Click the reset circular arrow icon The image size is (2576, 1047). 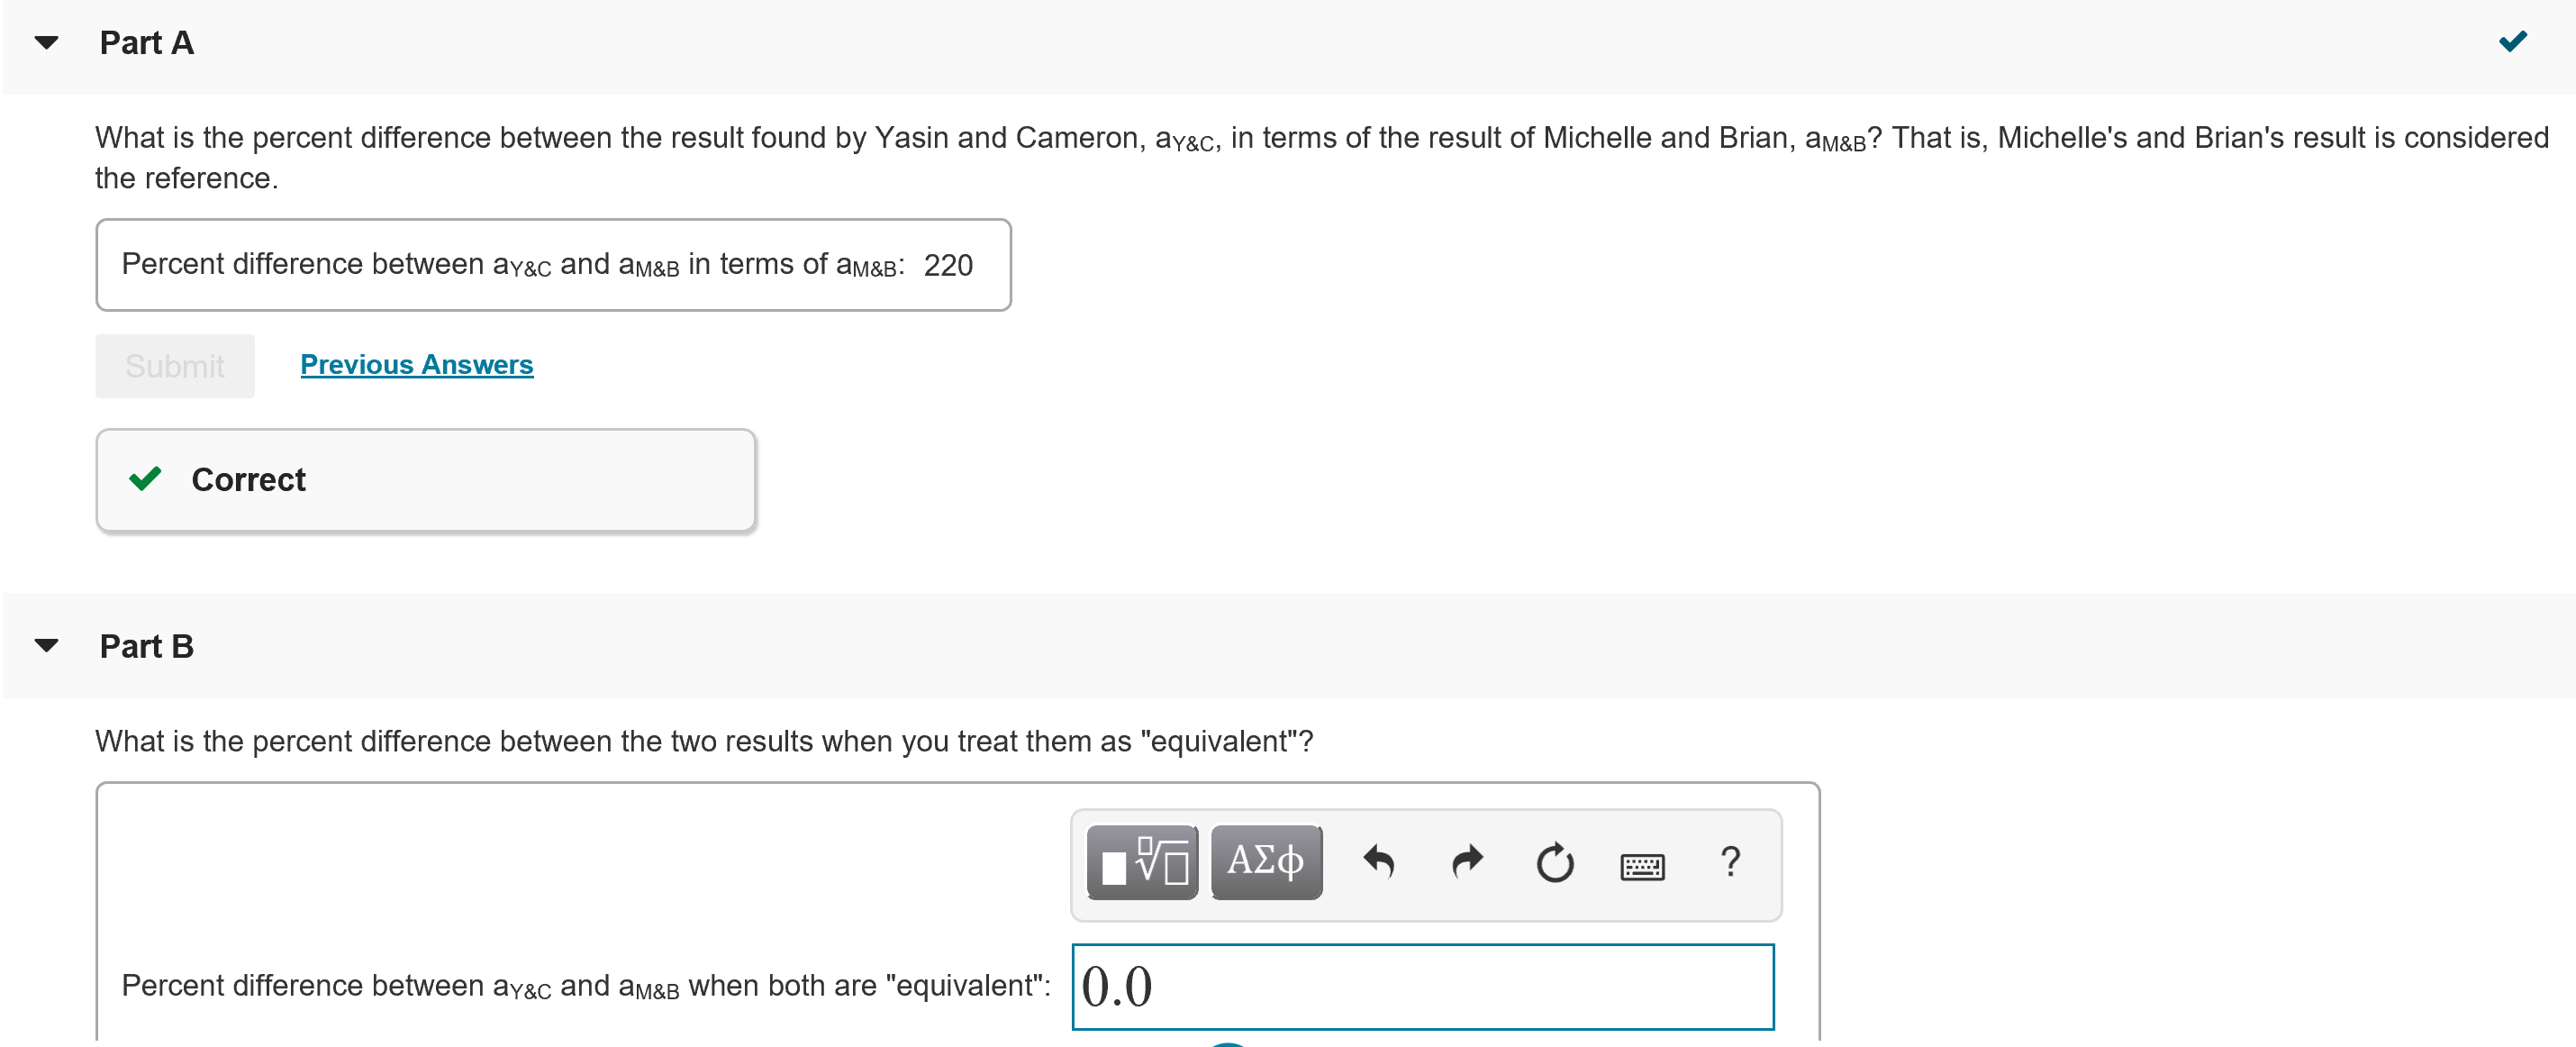1554,862
